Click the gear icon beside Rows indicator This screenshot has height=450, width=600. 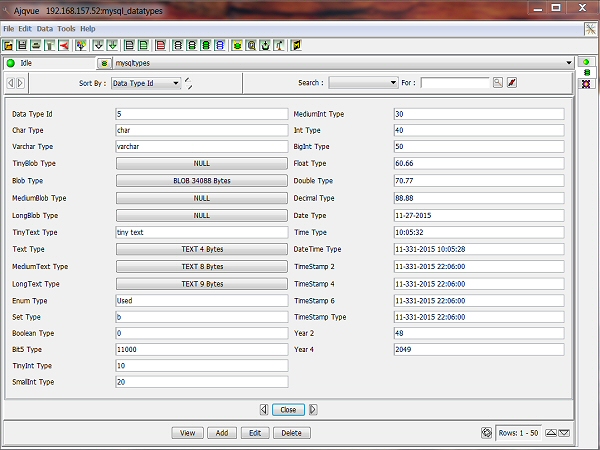[487, 433]
